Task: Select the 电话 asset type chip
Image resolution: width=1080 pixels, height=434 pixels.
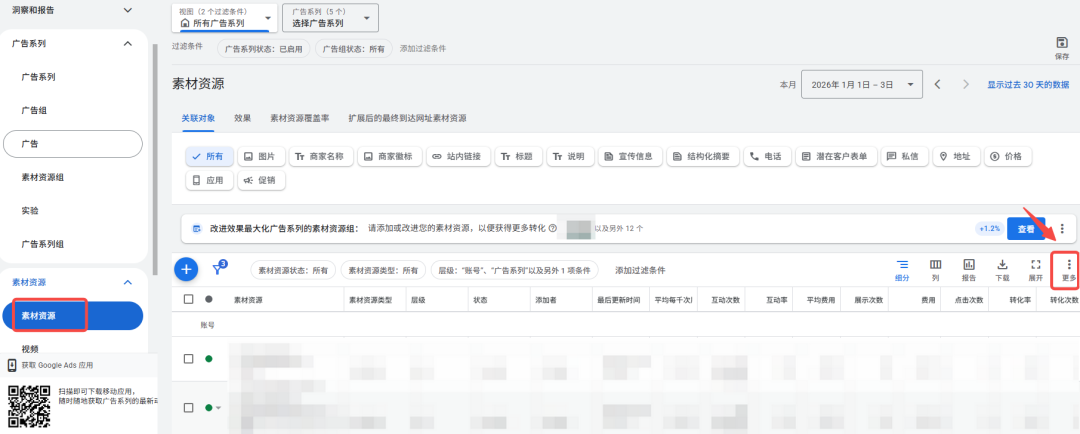Action: click(x=767, y=156)
